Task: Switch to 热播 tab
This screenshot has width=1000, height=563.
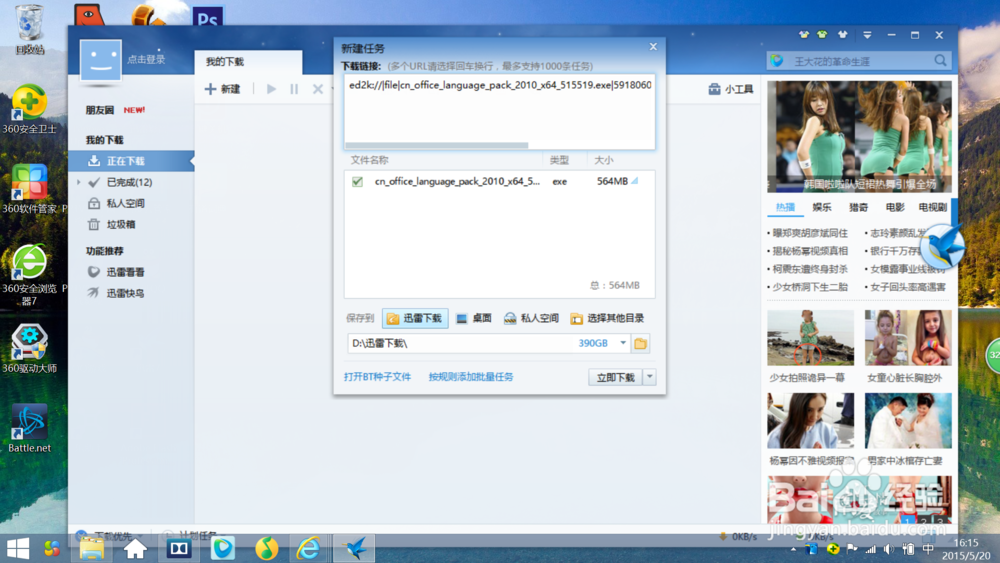Action: pyautogui.click(x=785, y=207)
